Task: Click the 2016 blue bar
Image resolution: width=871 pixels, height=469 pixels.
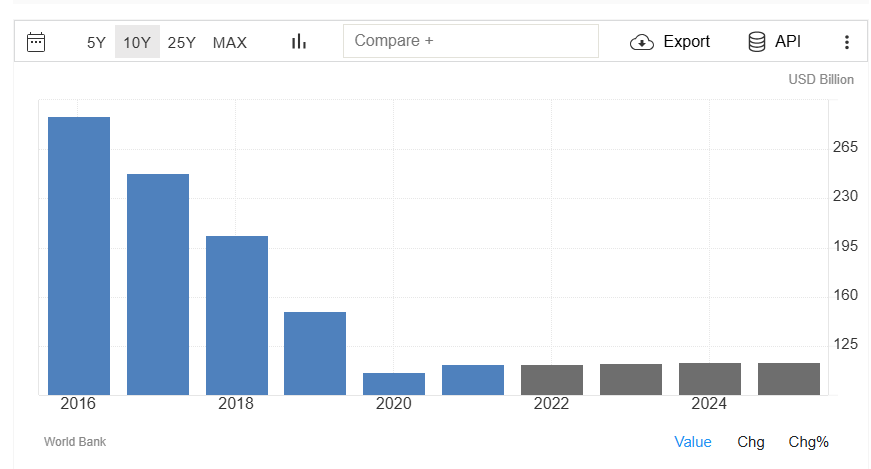Action: click(x=79, y=256)
